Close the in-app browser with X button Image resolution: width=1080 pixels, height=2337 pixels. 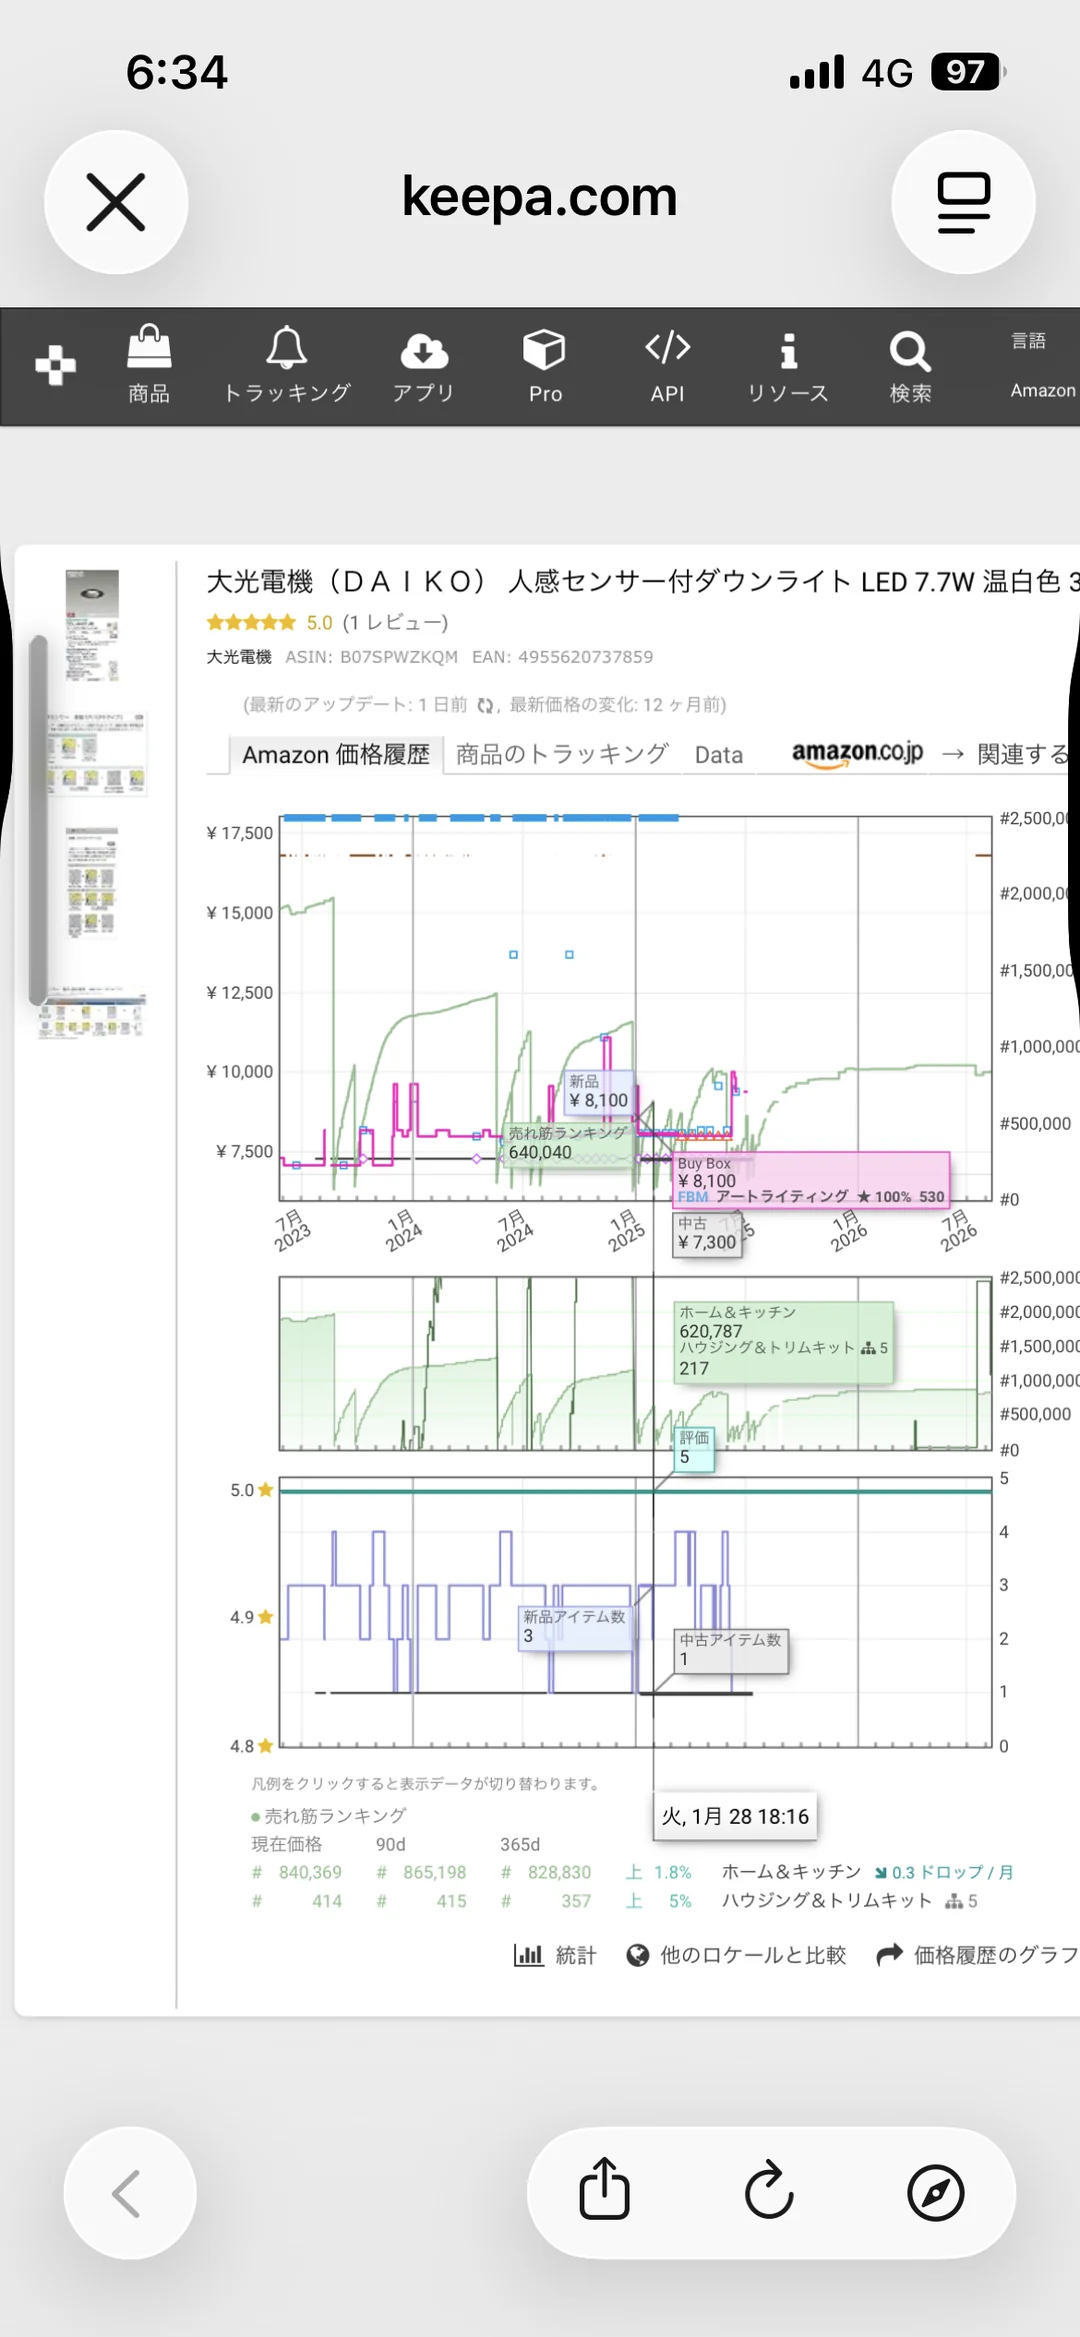[116, 202]
